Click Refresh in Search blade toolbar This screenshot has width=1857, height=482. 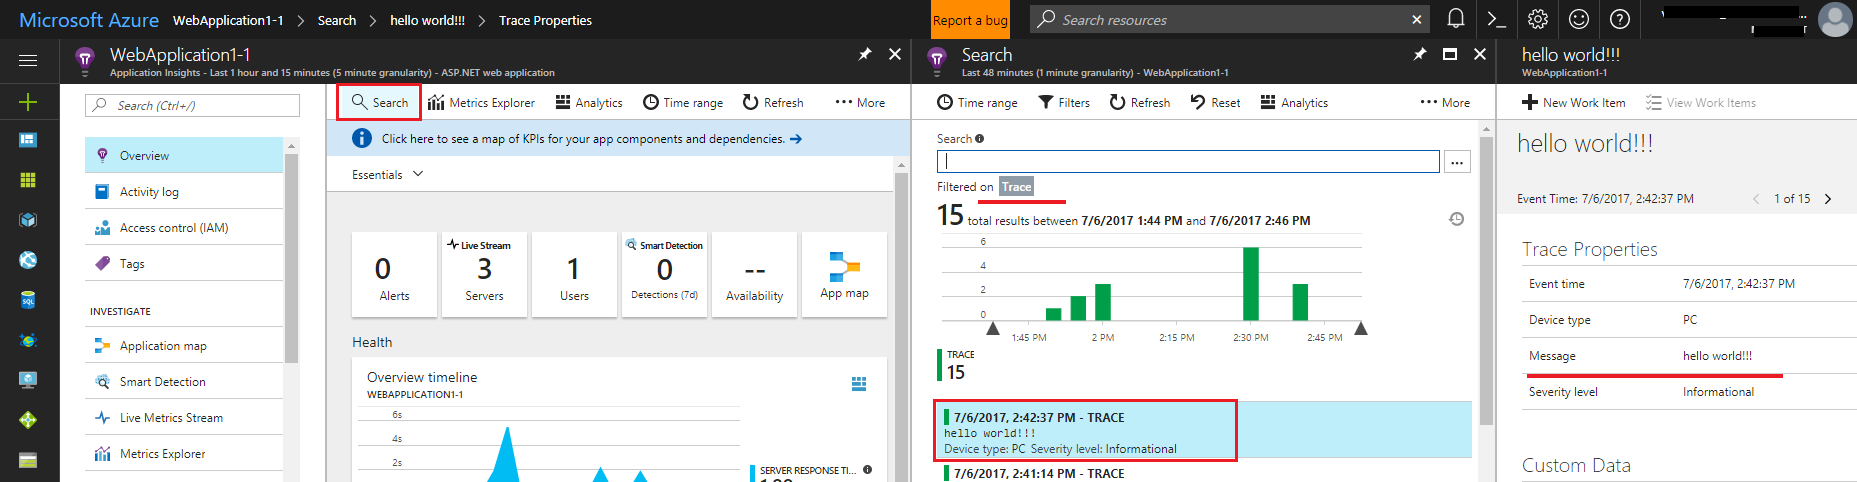click(x=1140, y=102)
